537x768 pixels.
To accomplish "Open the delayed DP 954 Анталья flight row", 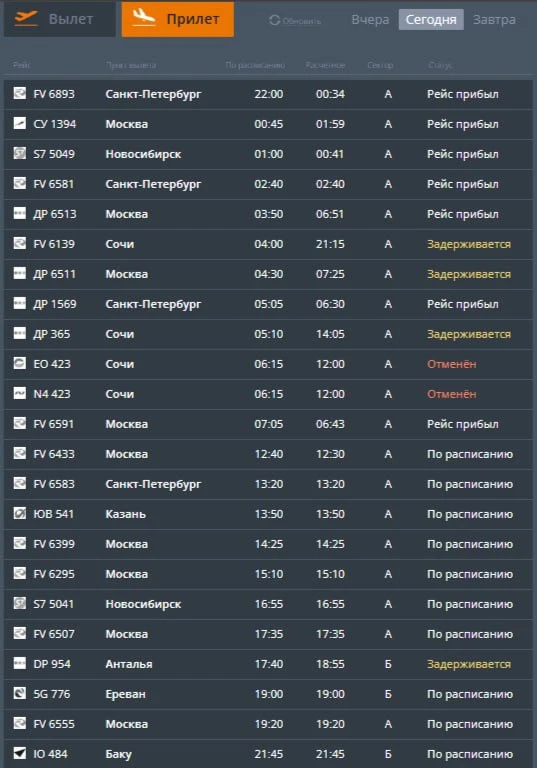I will [268, 664].
